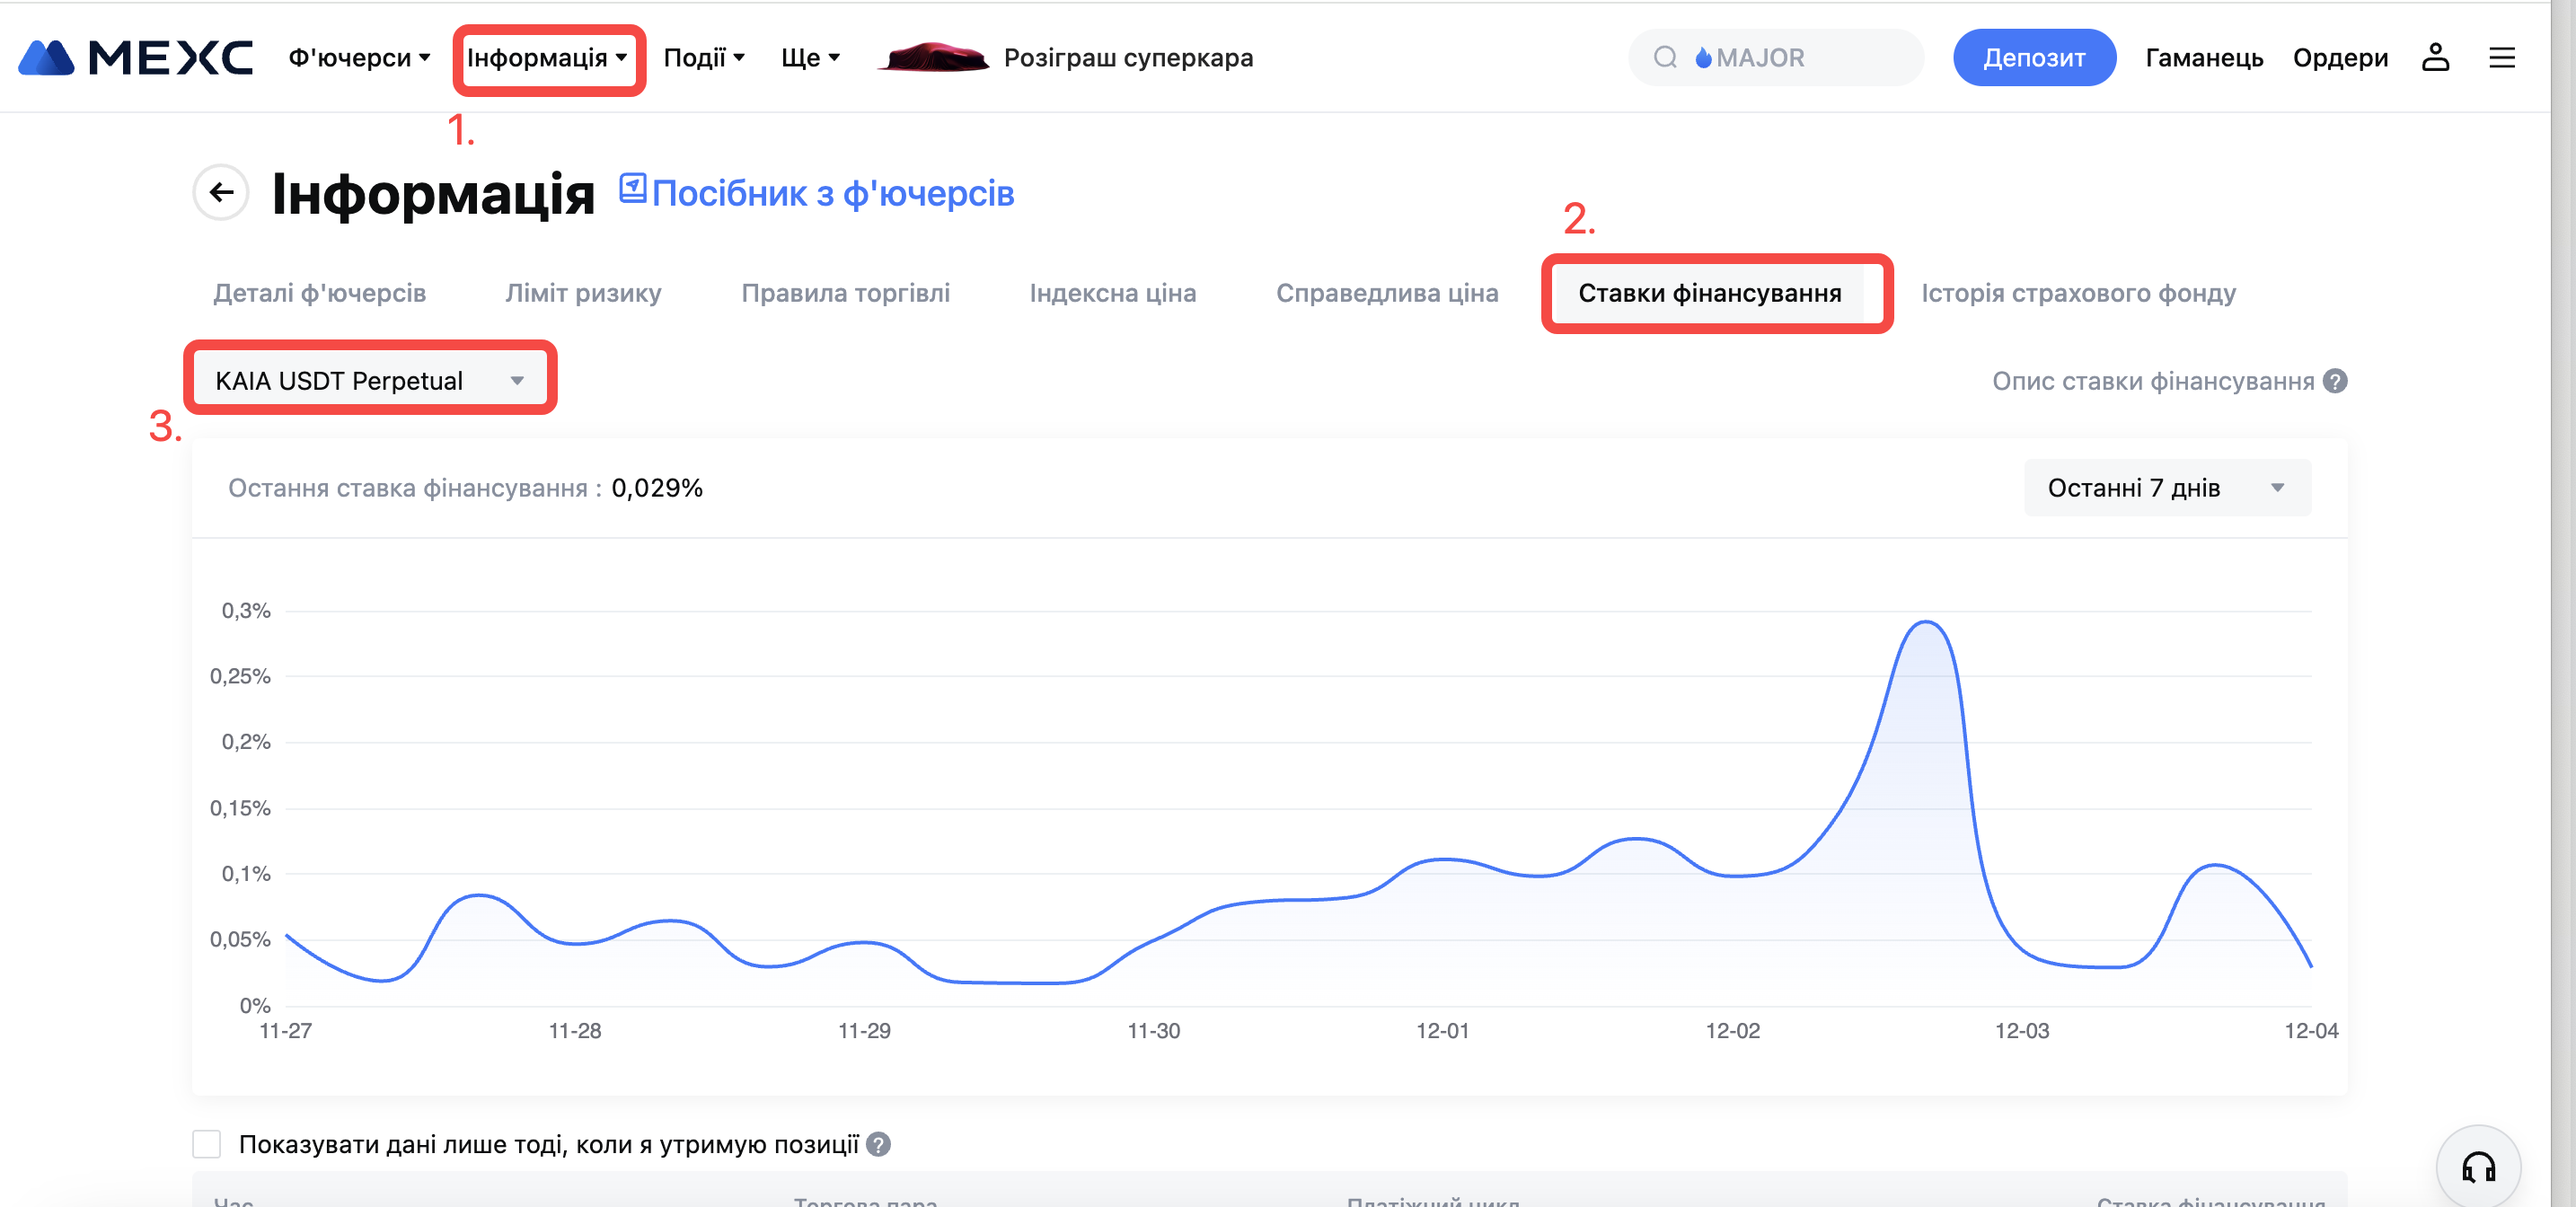The width and height of the screenshot is (2576, 1207).
Task: Open the Посібник з ф'ючерсів link
Action: pyautogui.click(x=831, y=193)
